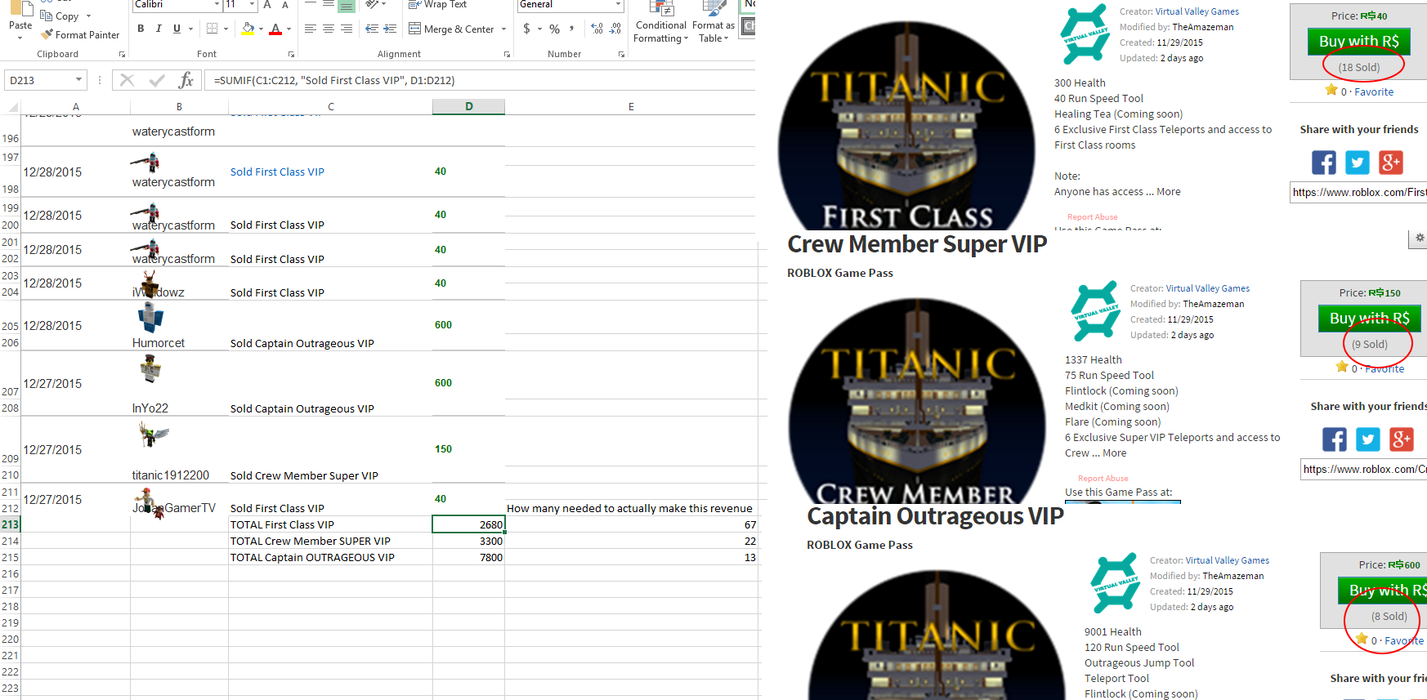Open Format as Table menu
Image resolution: width=1427 pixels, height=700 pixels.
pos(716,22)
